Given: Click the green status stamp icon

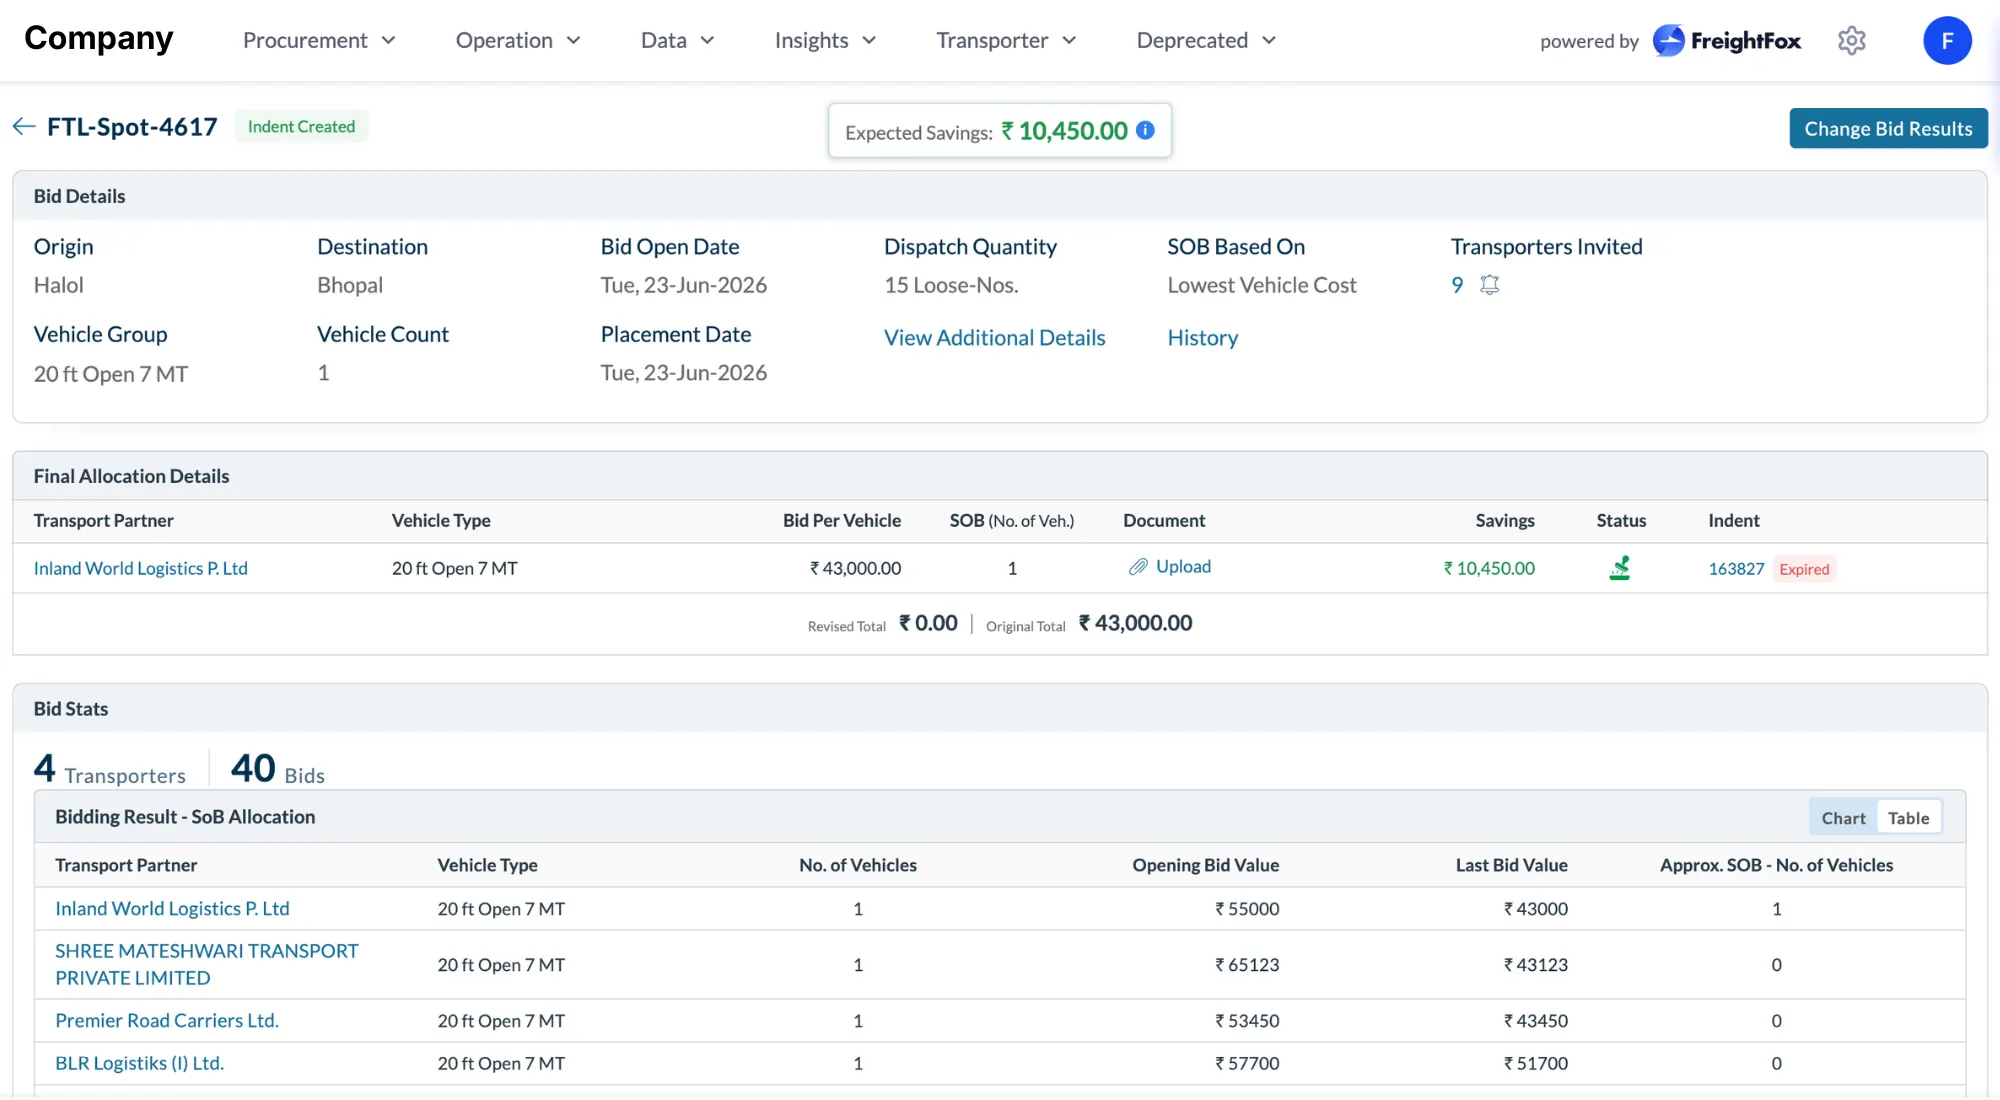Looking at the screenshot, I should click(1620, 568).
